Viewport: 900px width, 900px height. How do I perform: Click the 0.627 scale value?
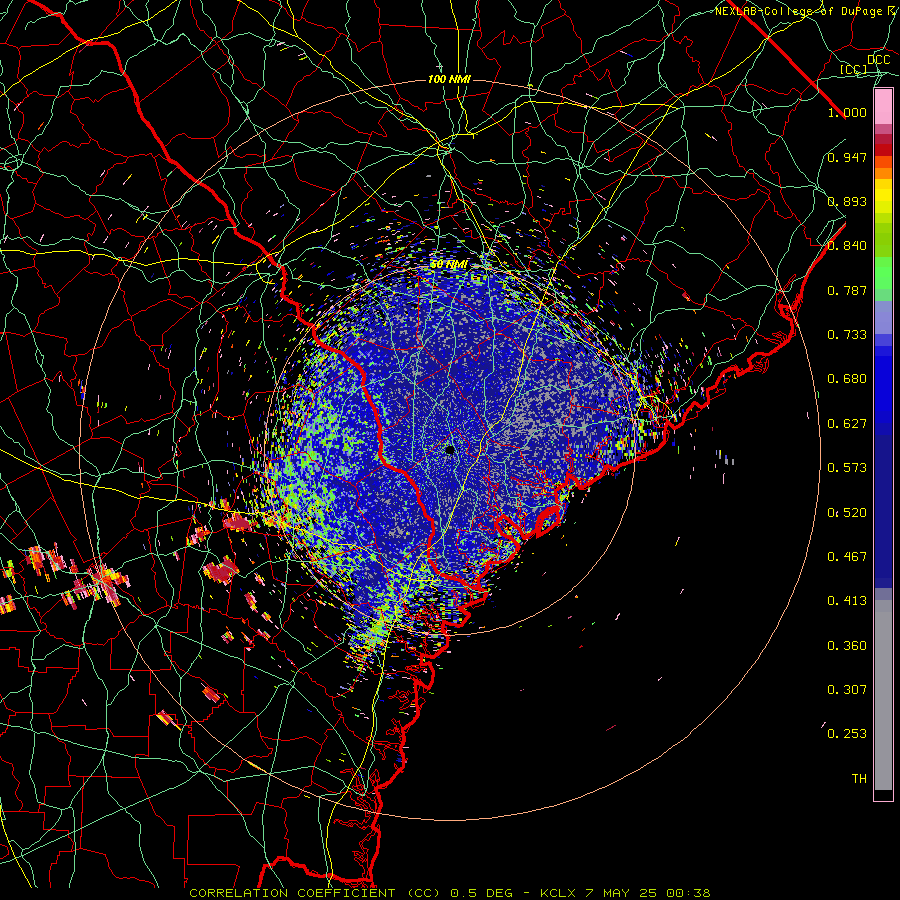tap(847, 424)
